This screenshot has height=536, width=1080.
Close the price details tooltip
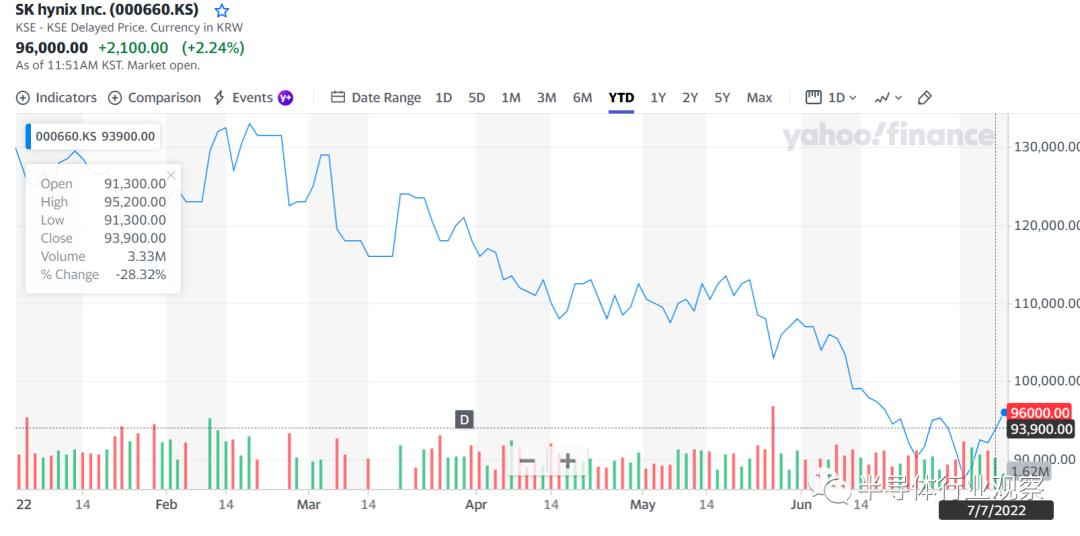point(171,175)
